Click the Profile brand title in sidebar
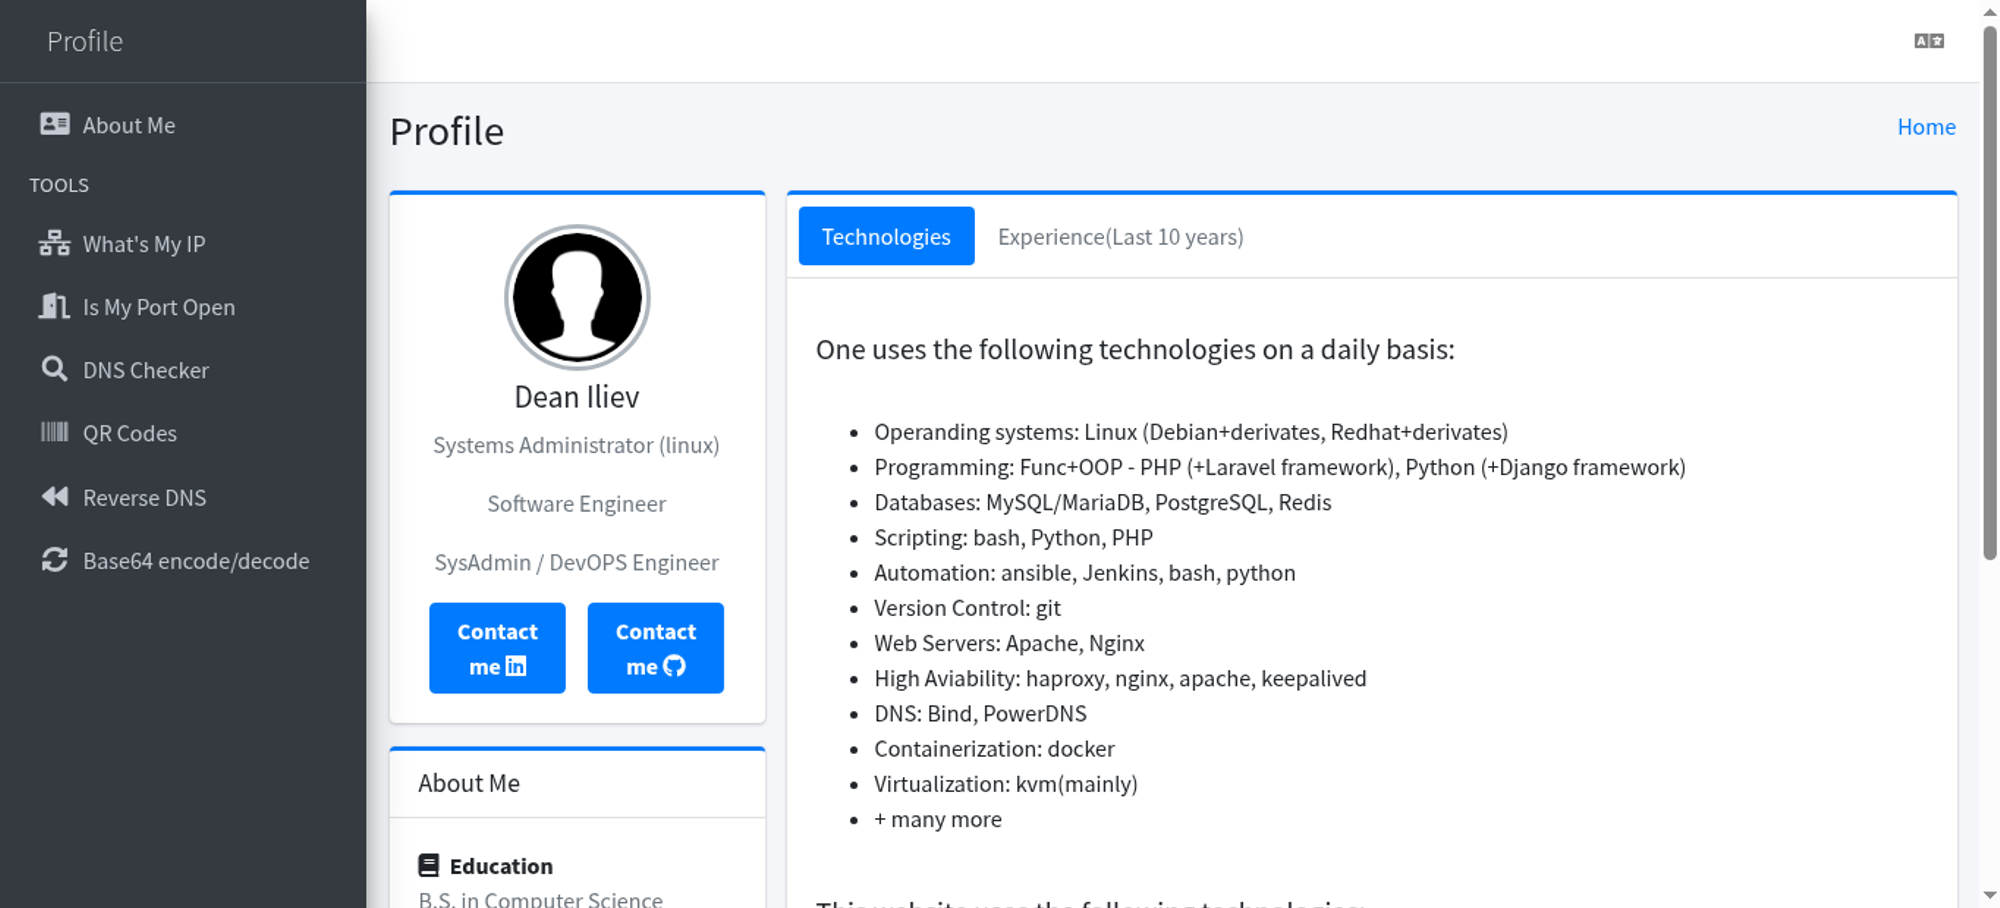2000x908 pixels. [x=85, y=41]
